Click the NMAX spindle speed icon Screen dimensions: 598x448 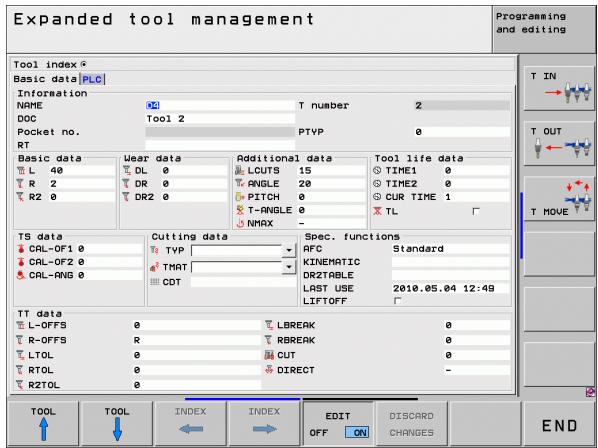point(240,223)
